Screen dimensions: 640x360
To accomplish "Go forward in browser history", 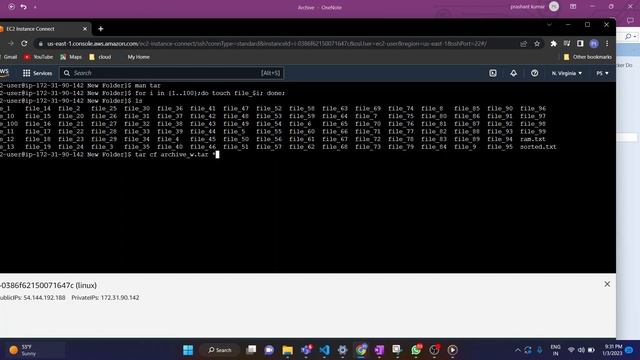I will [x=11, y=43].
